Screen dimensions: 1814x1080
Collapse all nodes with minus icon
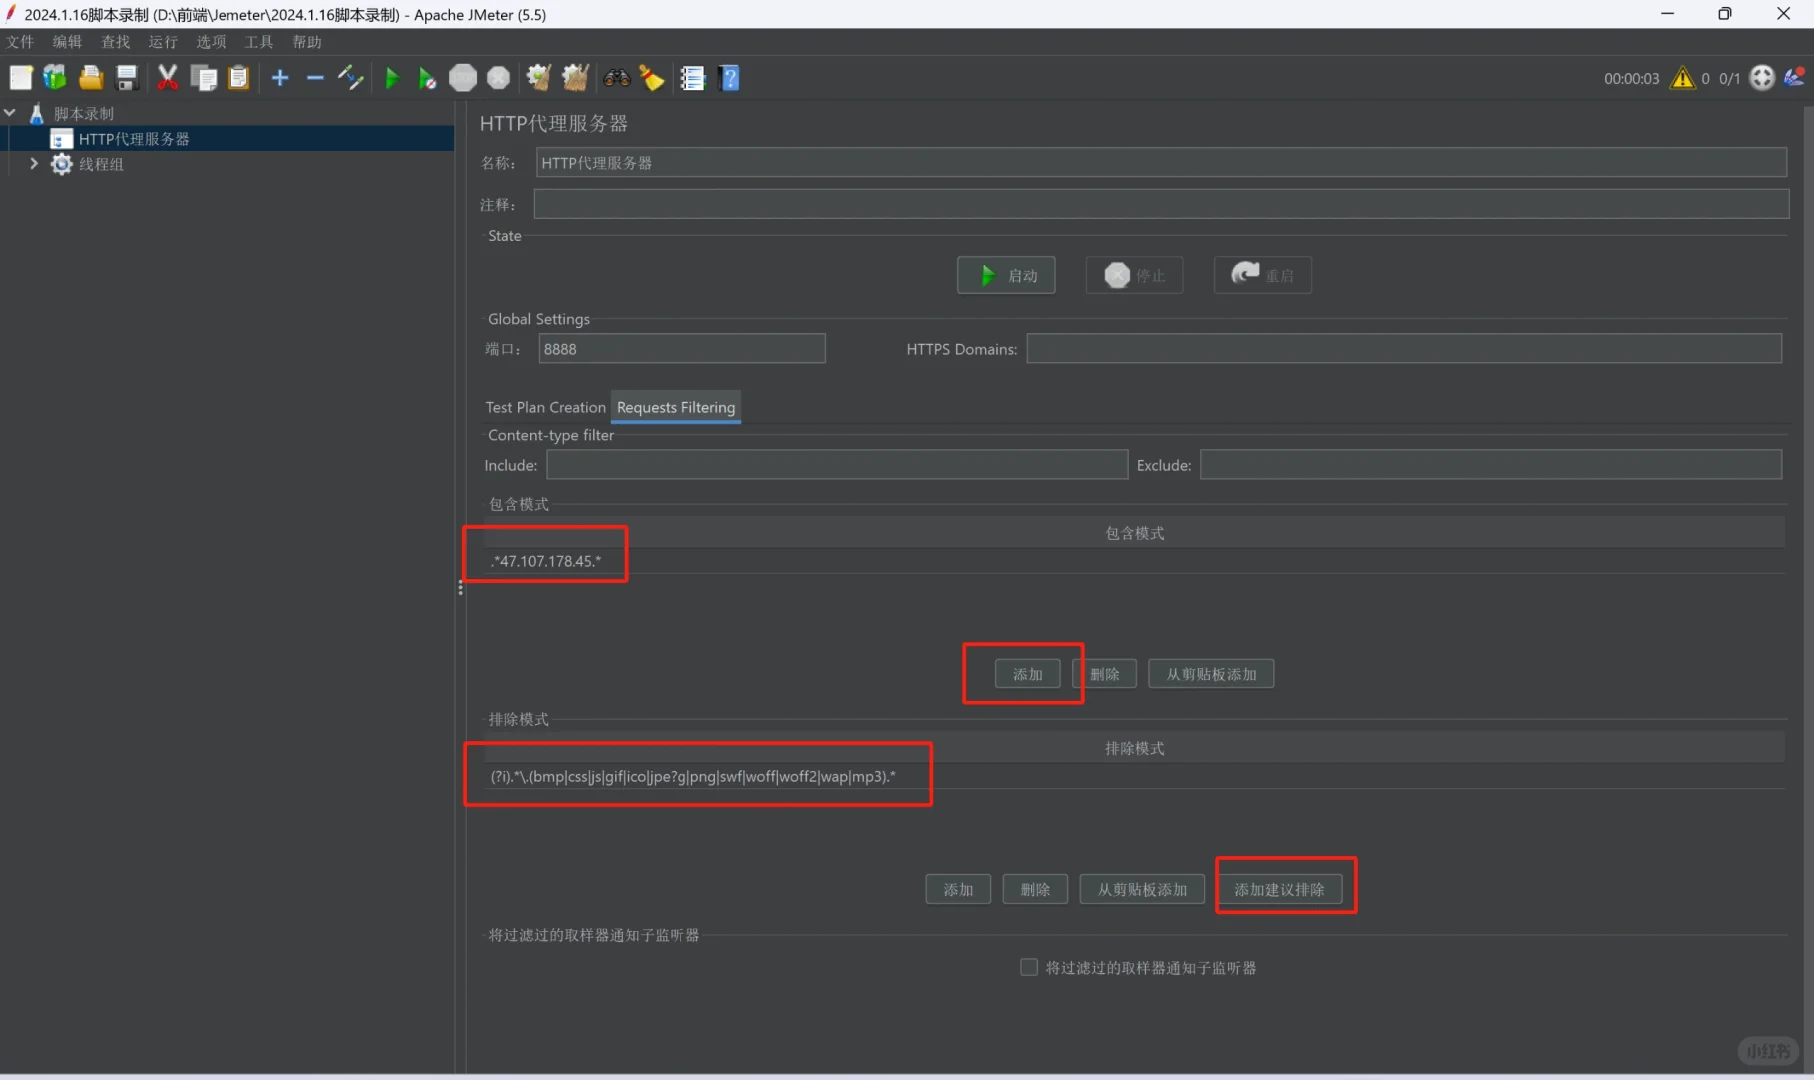click(315, 78)
